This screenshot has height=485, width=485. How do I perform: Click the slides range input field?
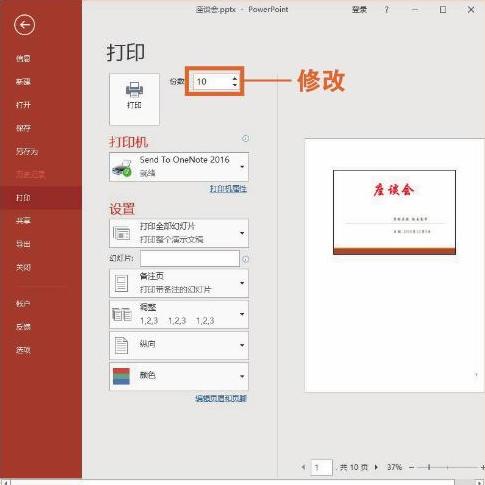click(190, 259)
